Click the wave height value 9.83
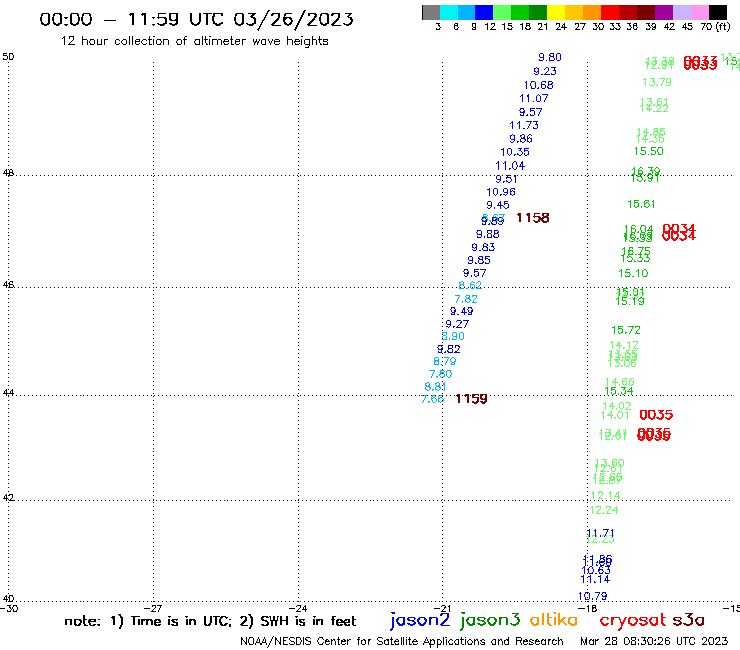Screen dimensions: 740x650 (483, 247)
